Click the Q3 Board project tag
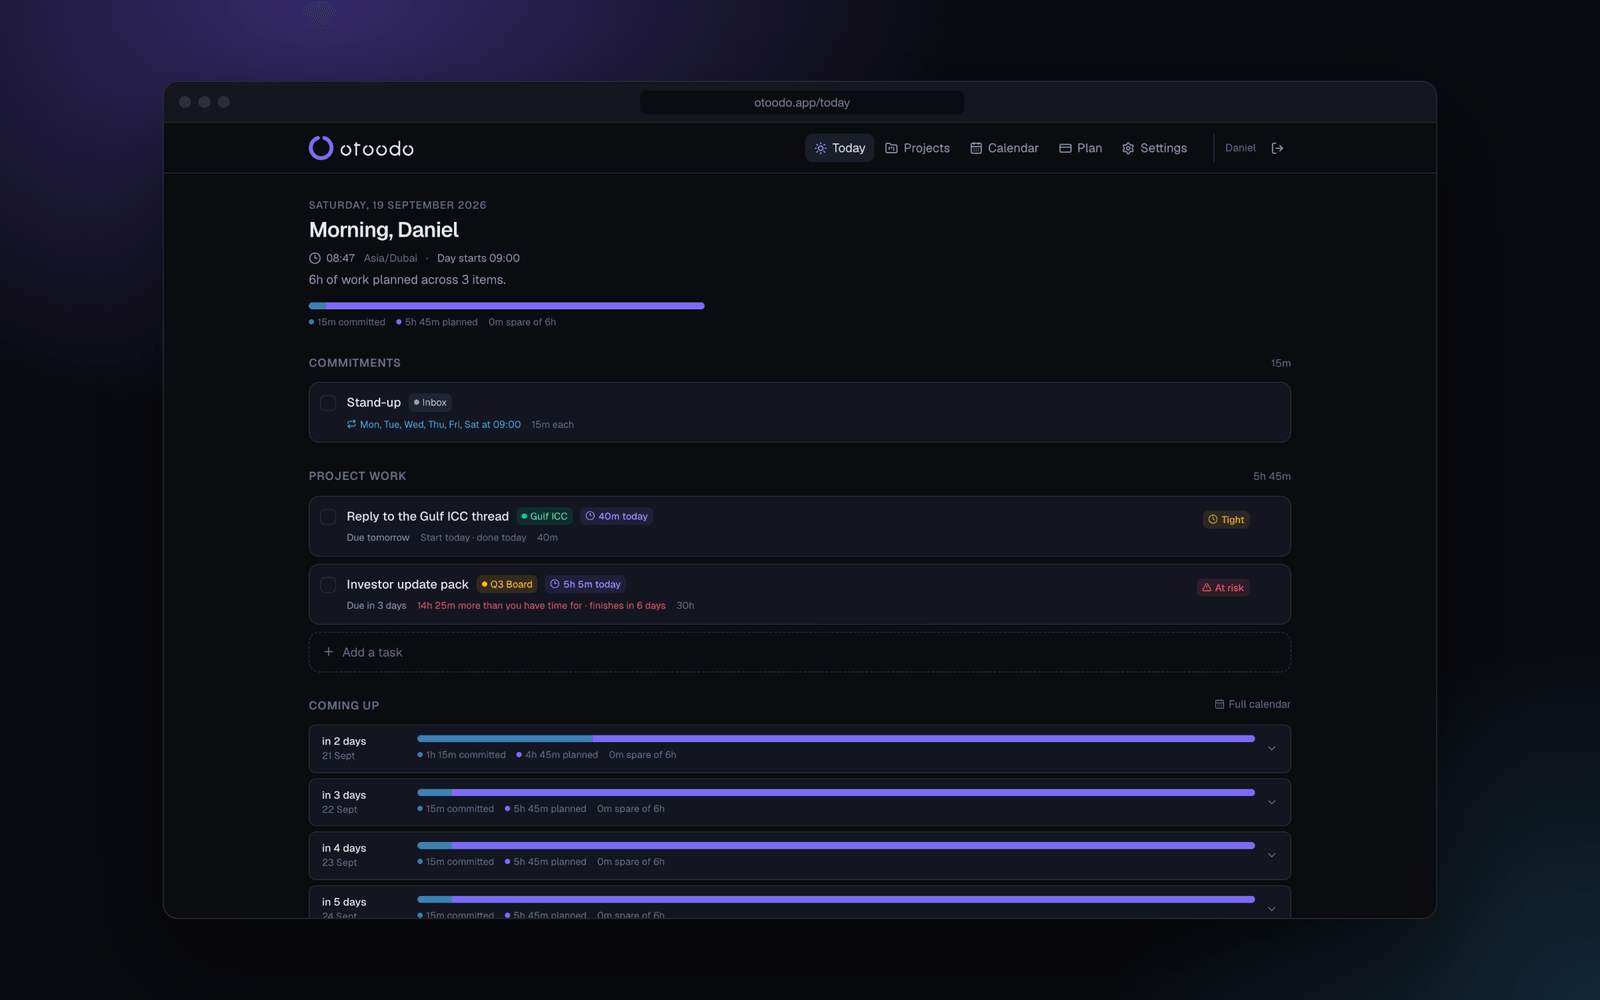Screen dimensions: 1600x1000 coord(507,584)
